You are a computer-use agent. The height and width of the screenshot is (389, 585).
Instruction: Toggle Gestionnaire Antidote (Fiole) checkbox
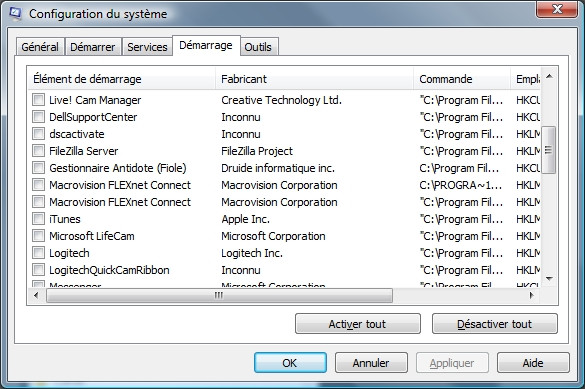[x=38, y=168]
